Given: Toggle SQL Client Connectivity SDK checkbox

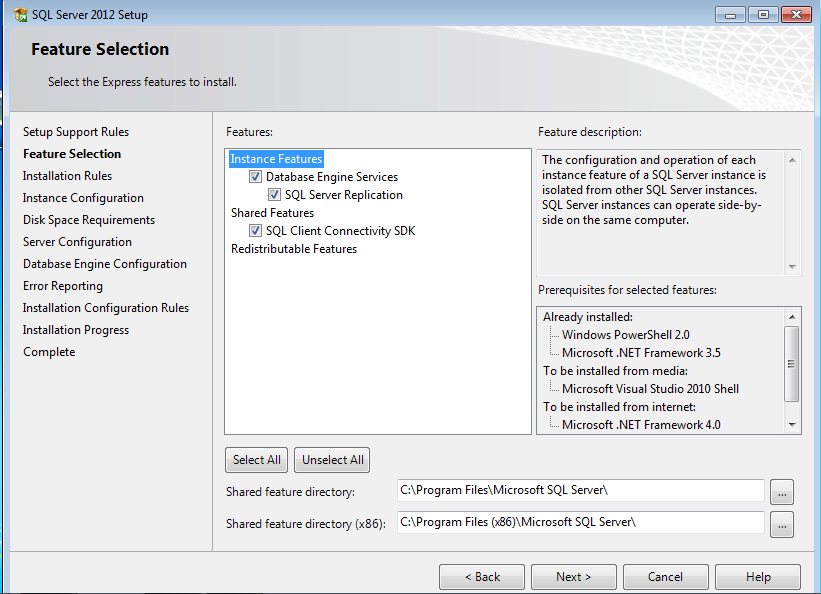Looking at the screenshot, I should pos(256,231).
